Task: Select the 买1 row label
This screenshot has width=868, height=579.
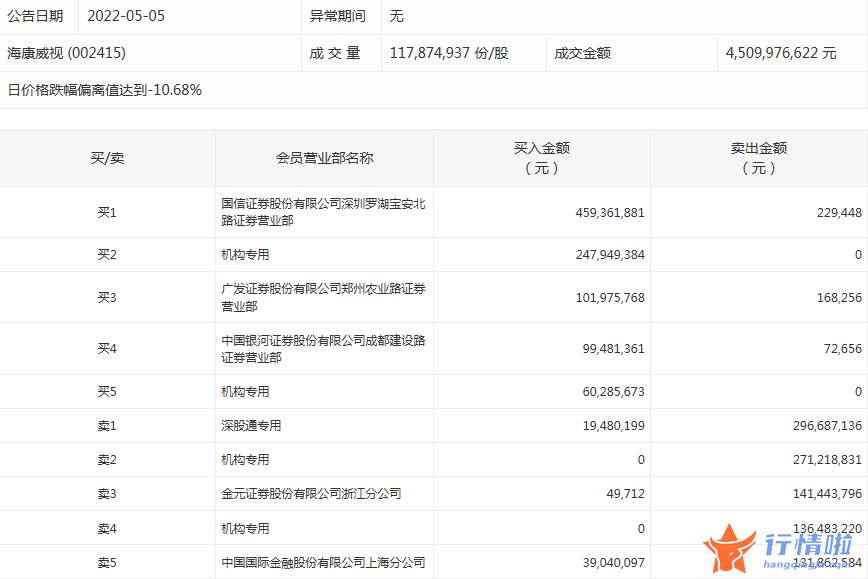Action: [x=107, y=213]
